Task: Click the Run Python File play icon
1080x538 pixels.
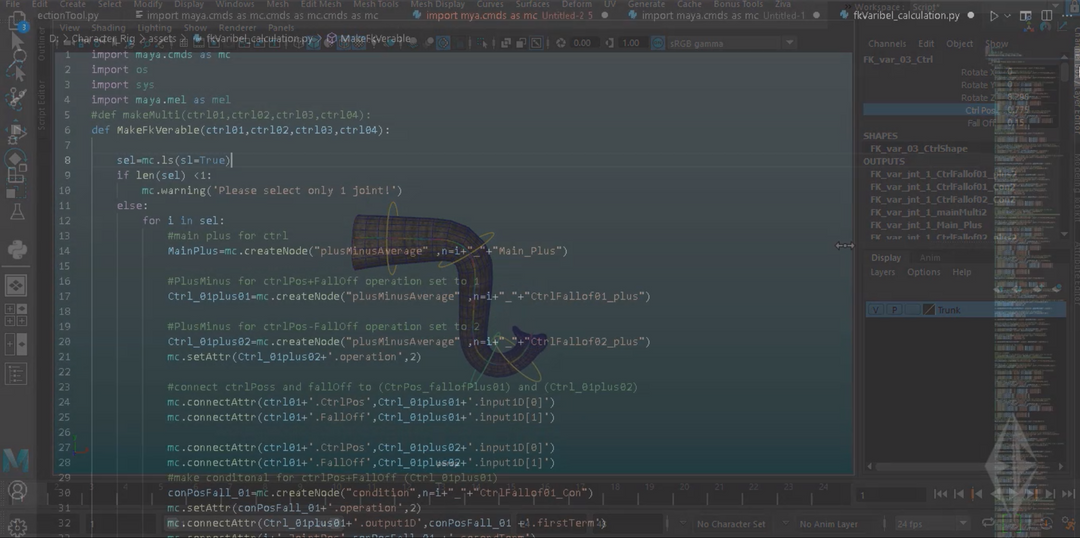Action: tap(993, 16)
